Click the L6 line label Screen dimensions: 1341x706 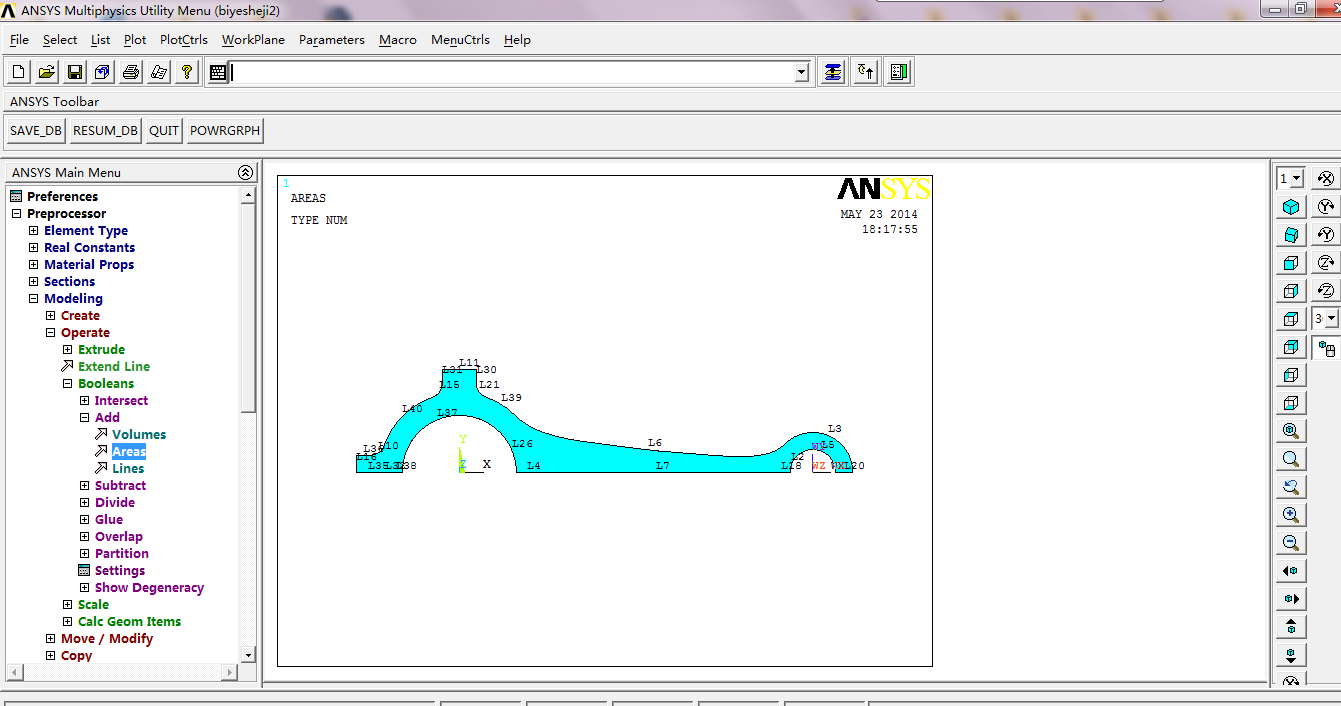[655, 443]
